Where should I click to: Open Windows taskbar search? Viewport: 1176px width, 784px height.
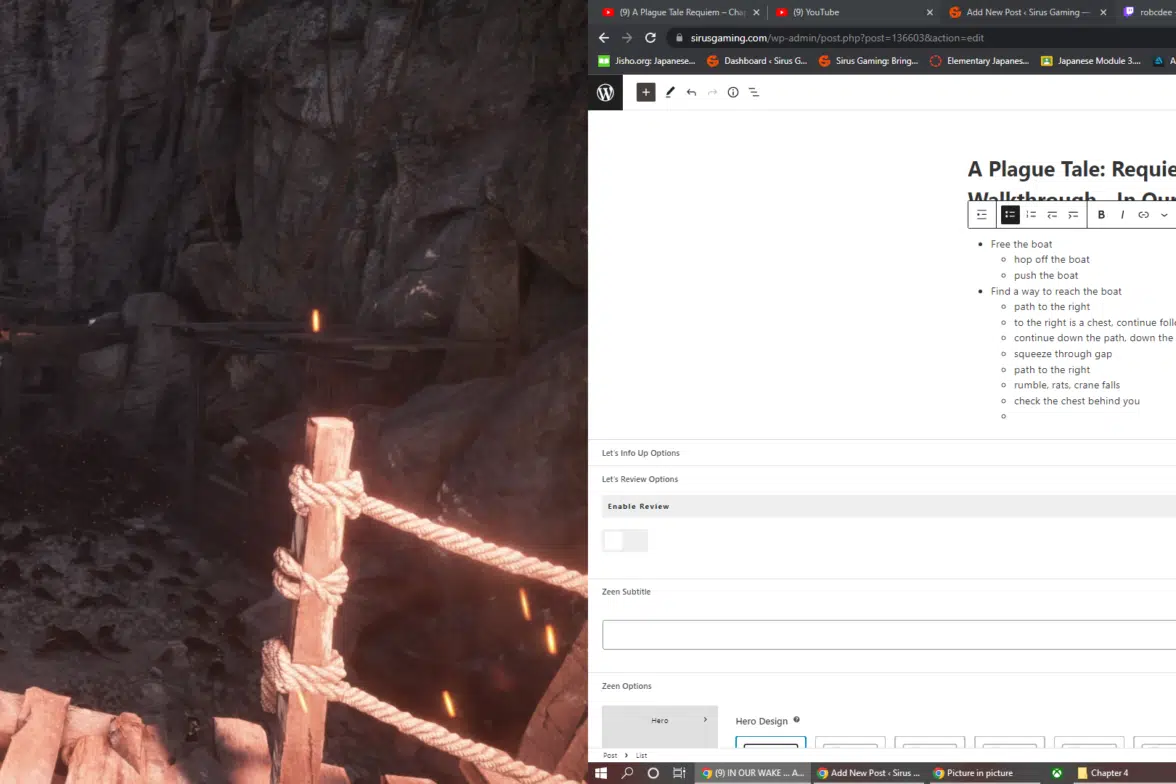point(627,773)
